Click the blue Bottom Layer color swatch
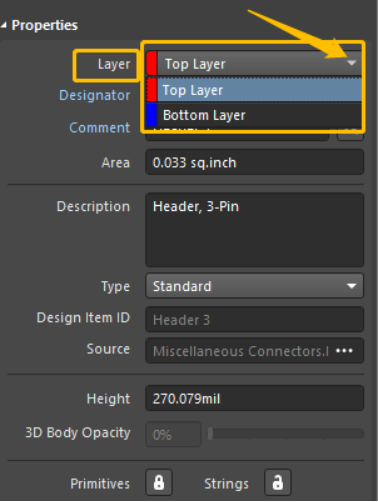The width and height of the screenshot is (378, 502). (152, 115)
